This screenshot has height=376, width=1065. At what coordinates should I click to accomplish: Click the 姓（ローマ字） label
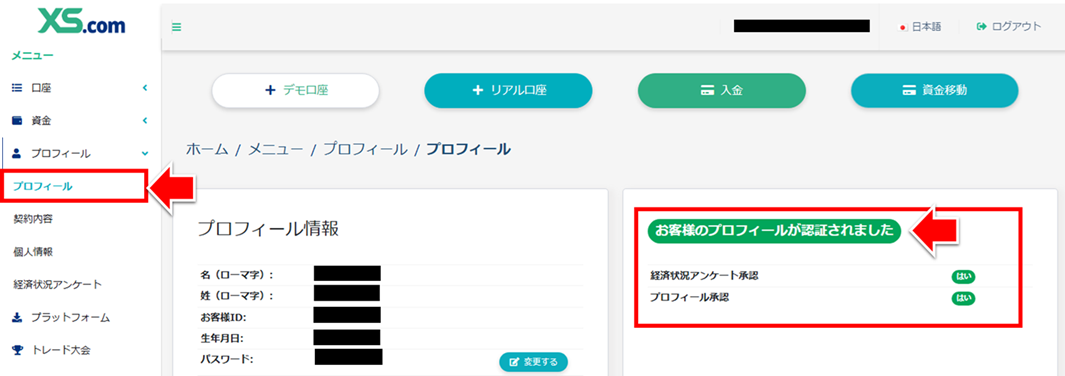(x=237, y=296)
